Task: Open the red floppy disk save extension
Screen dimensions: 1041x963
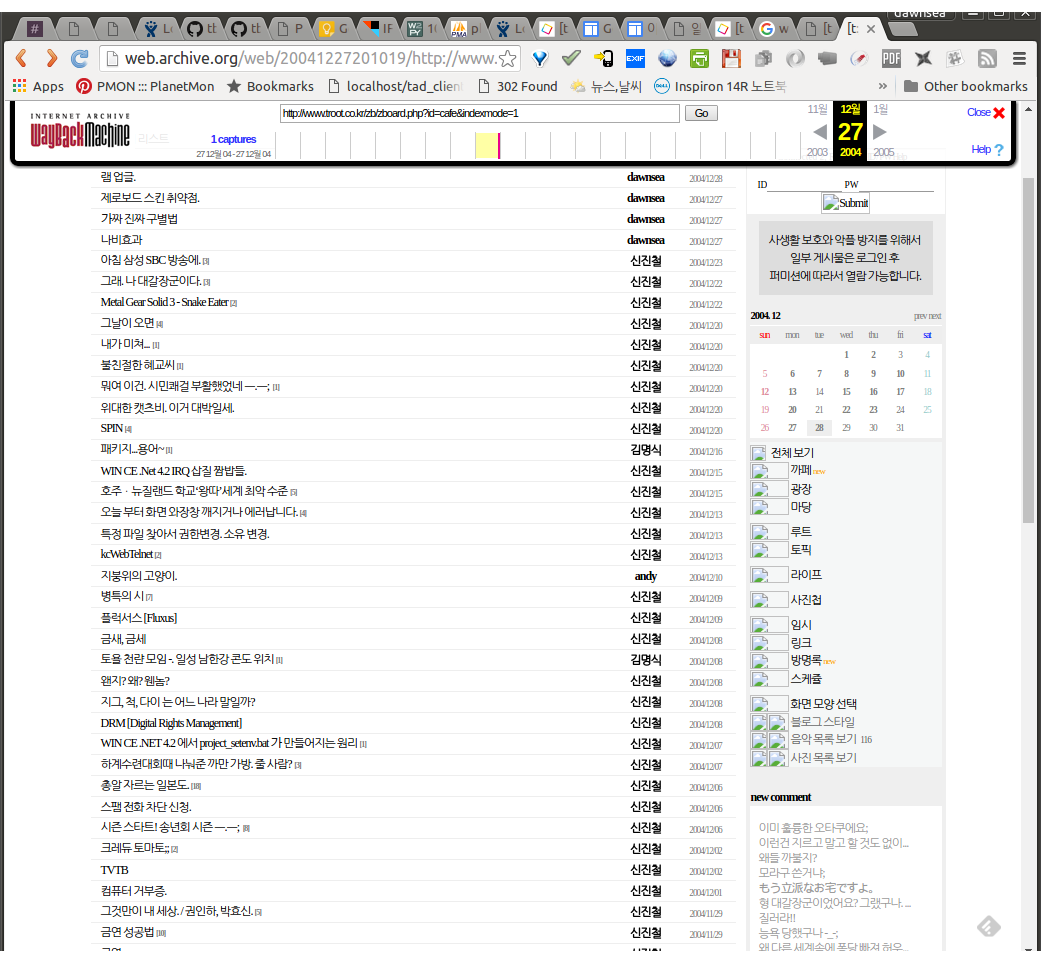Action: point(731,58)
